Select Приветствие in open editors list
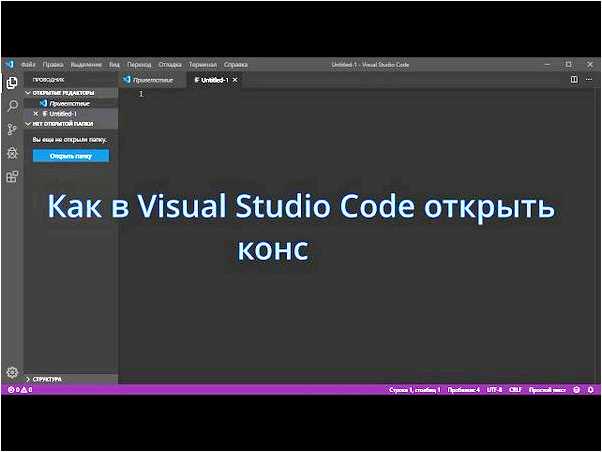The width and height of the screenshot is (602, 452). pyautogui.click(x=71, y=103)
